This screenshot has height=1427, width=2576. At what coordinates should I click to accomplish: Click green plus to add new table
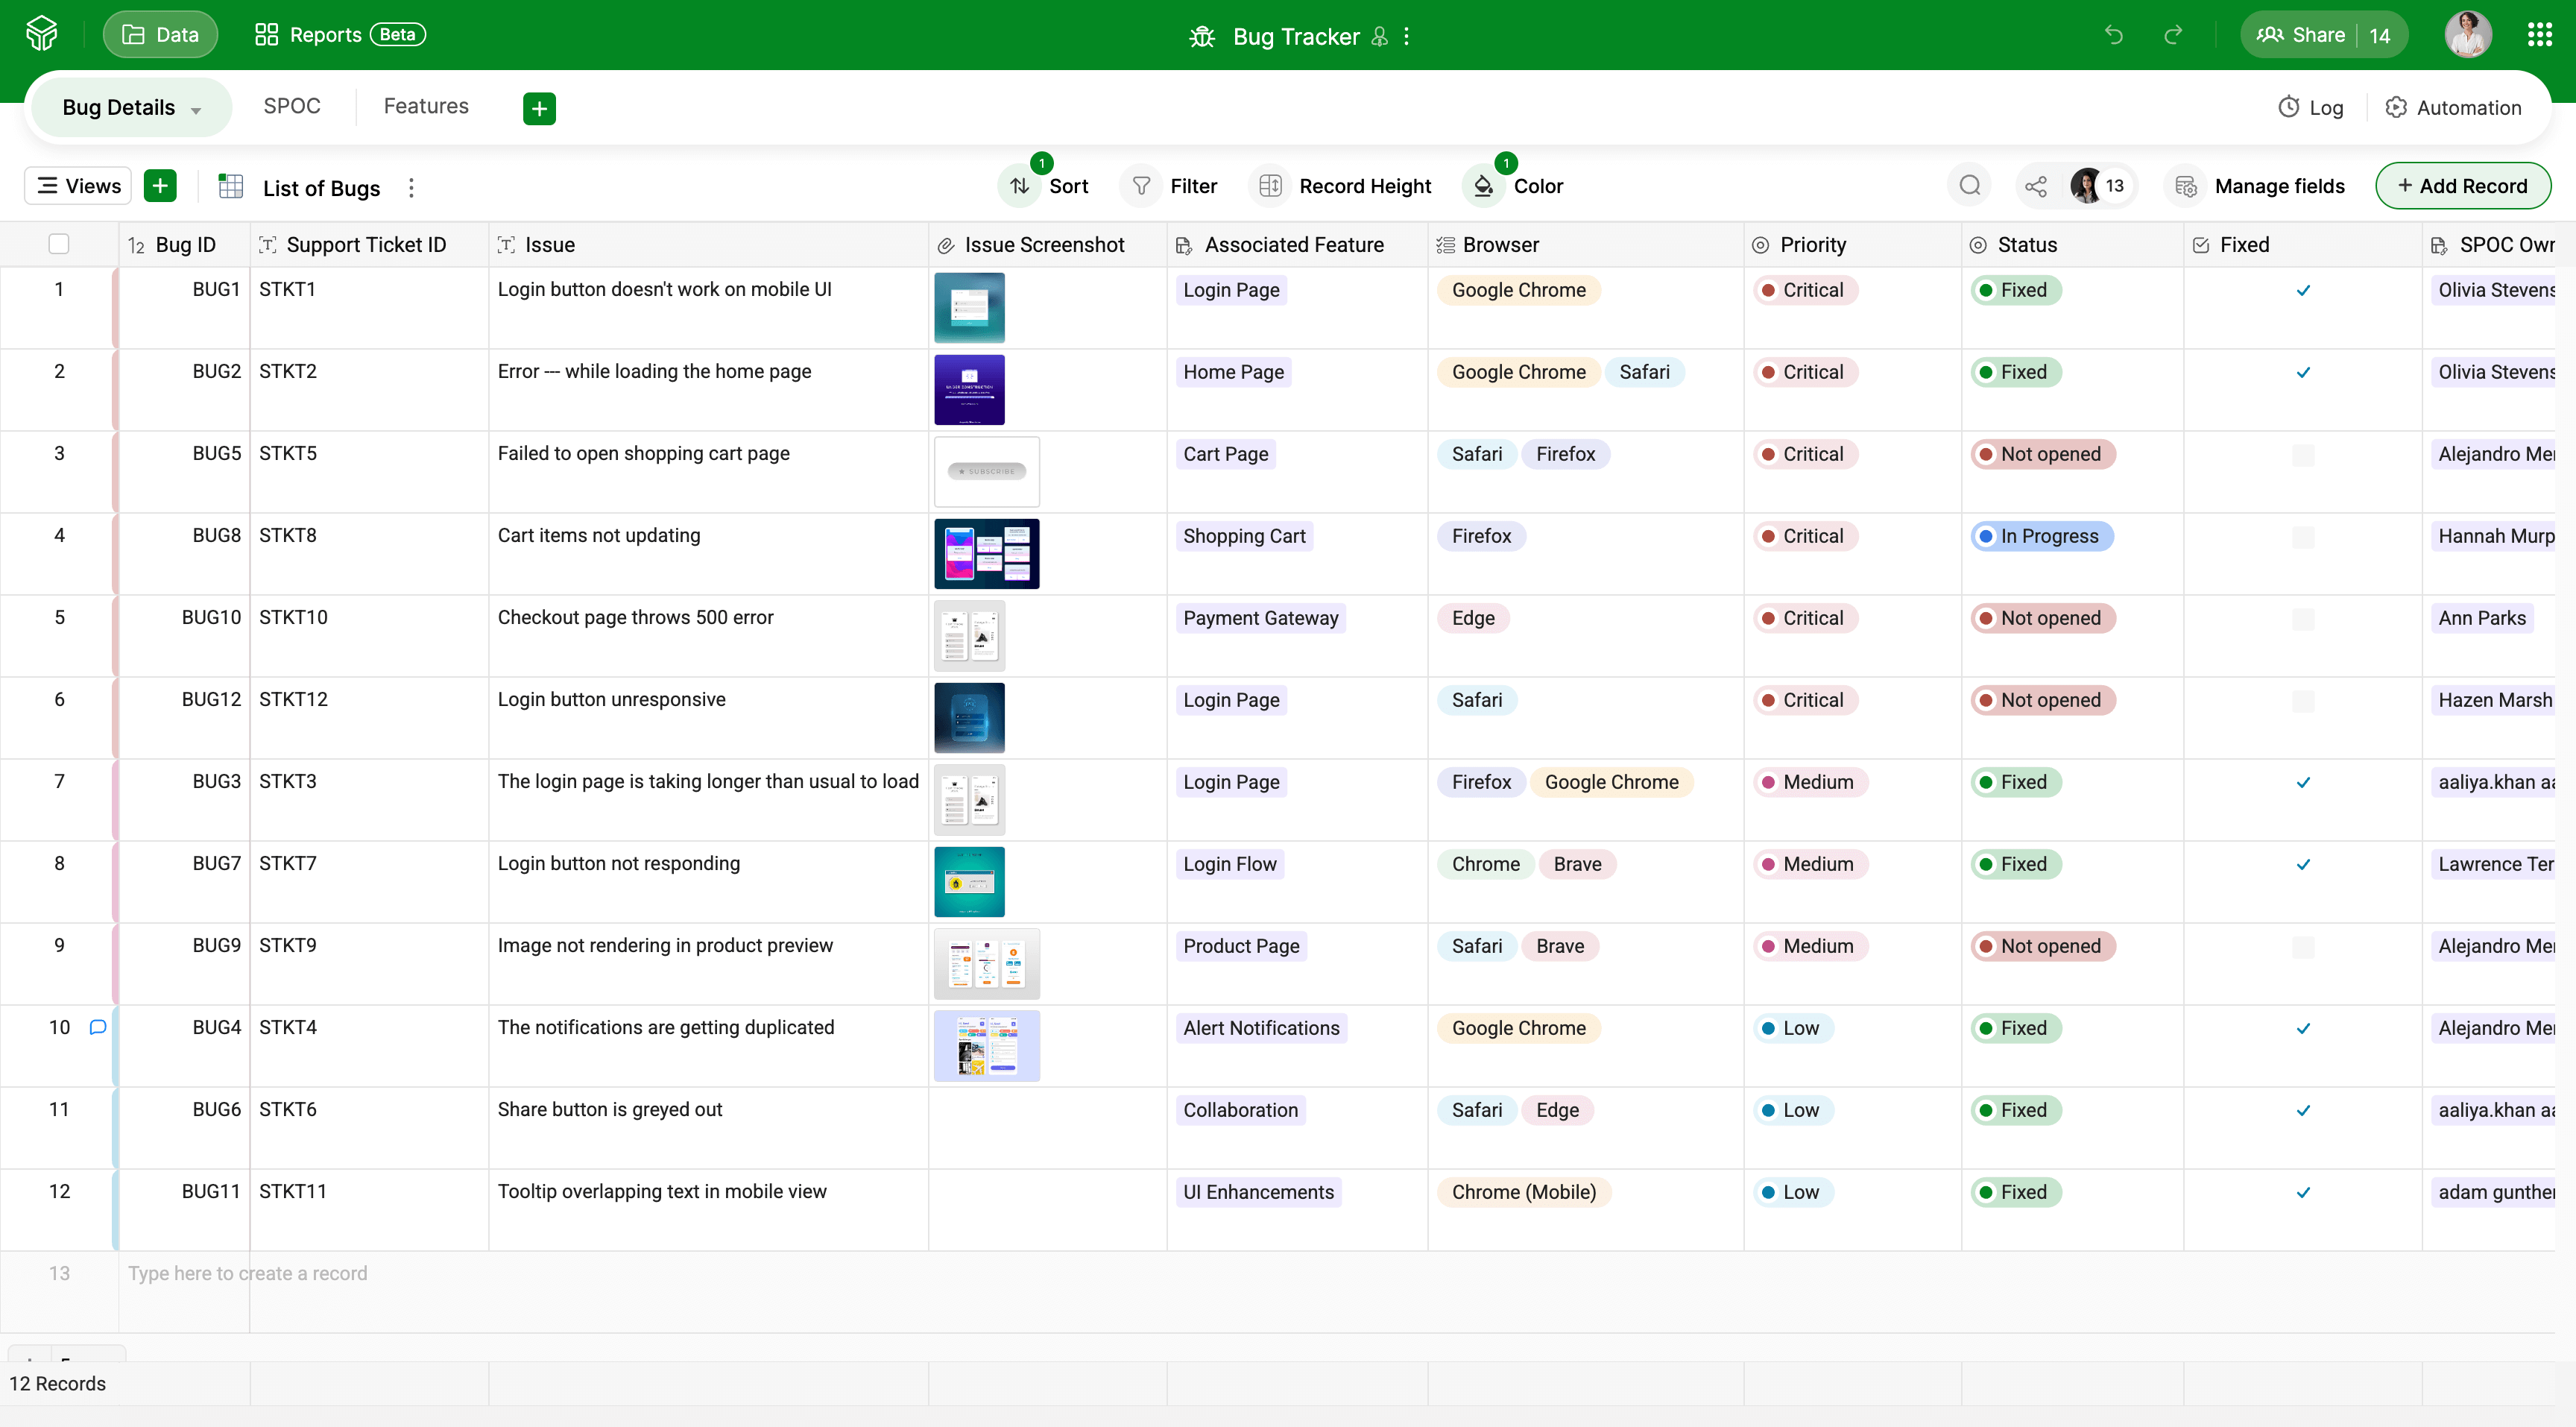pyautogui.click(x=539, y=108)
